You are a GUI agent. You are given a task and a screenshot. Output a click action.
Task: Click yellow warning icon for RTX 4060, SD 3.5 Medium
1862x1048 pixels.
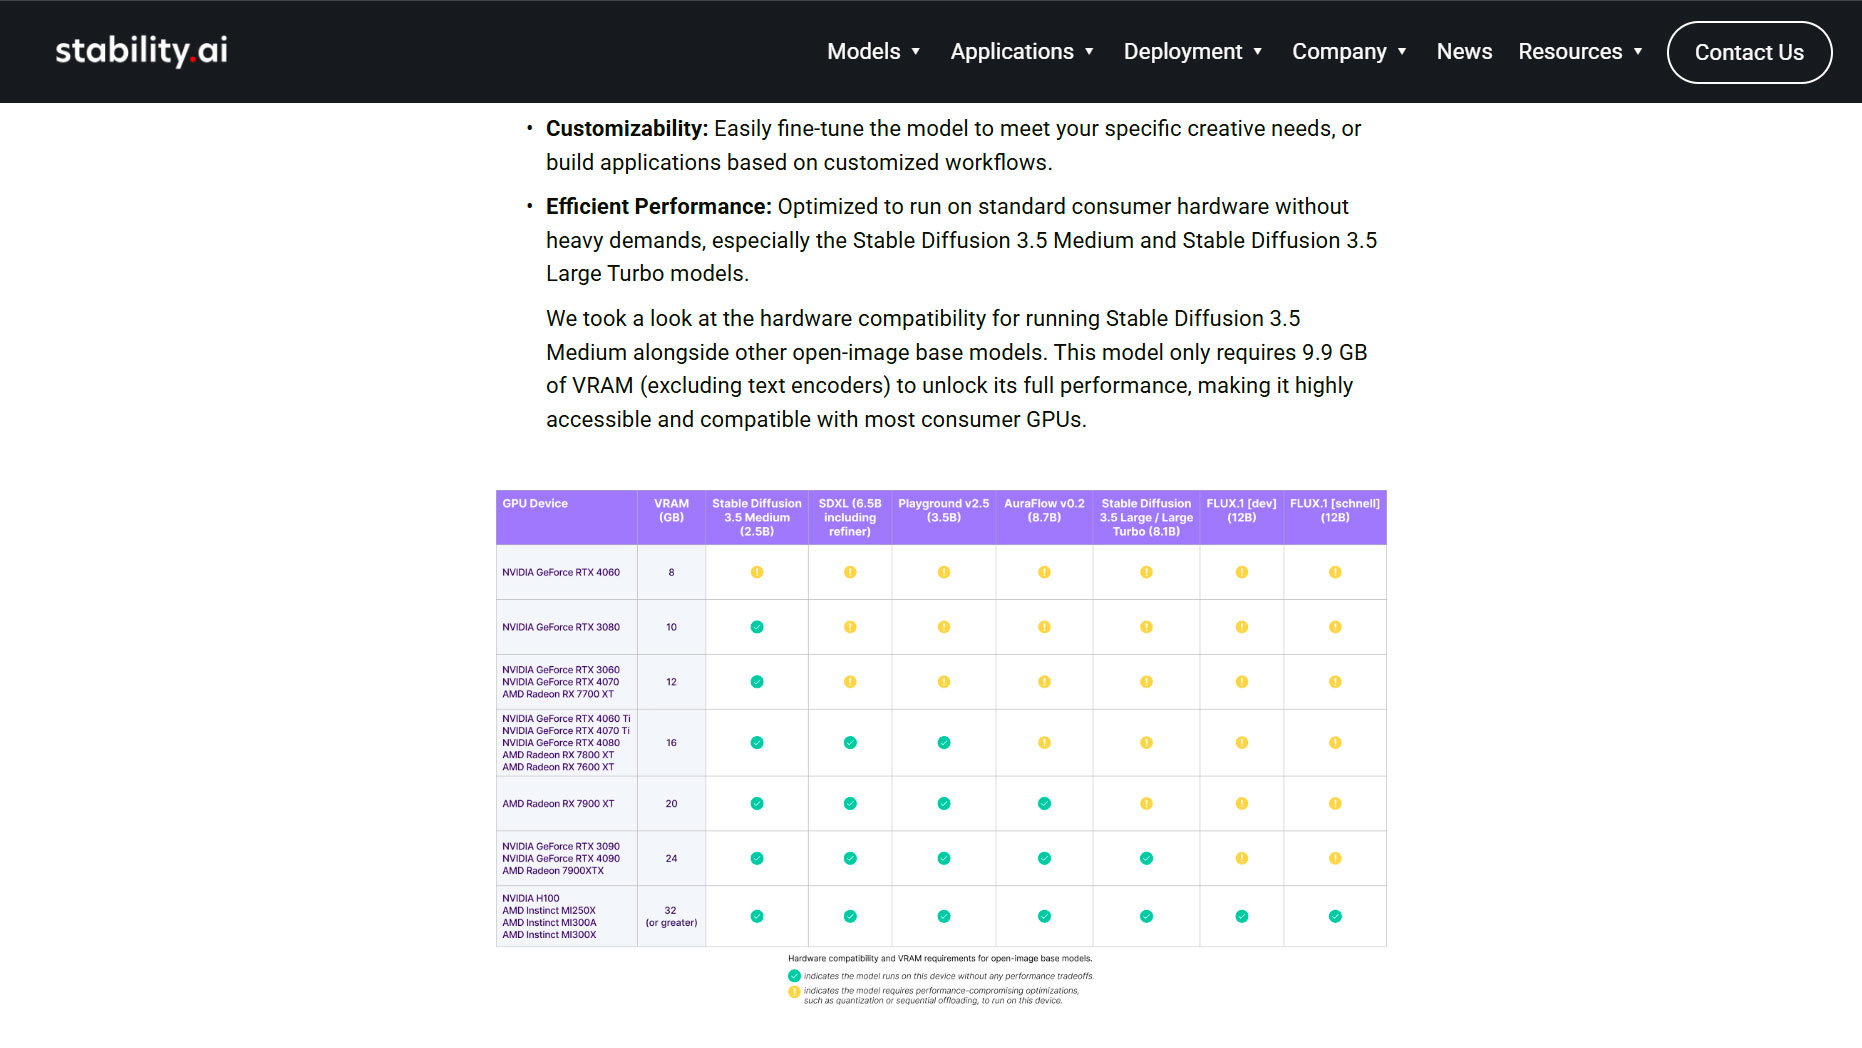757,572
